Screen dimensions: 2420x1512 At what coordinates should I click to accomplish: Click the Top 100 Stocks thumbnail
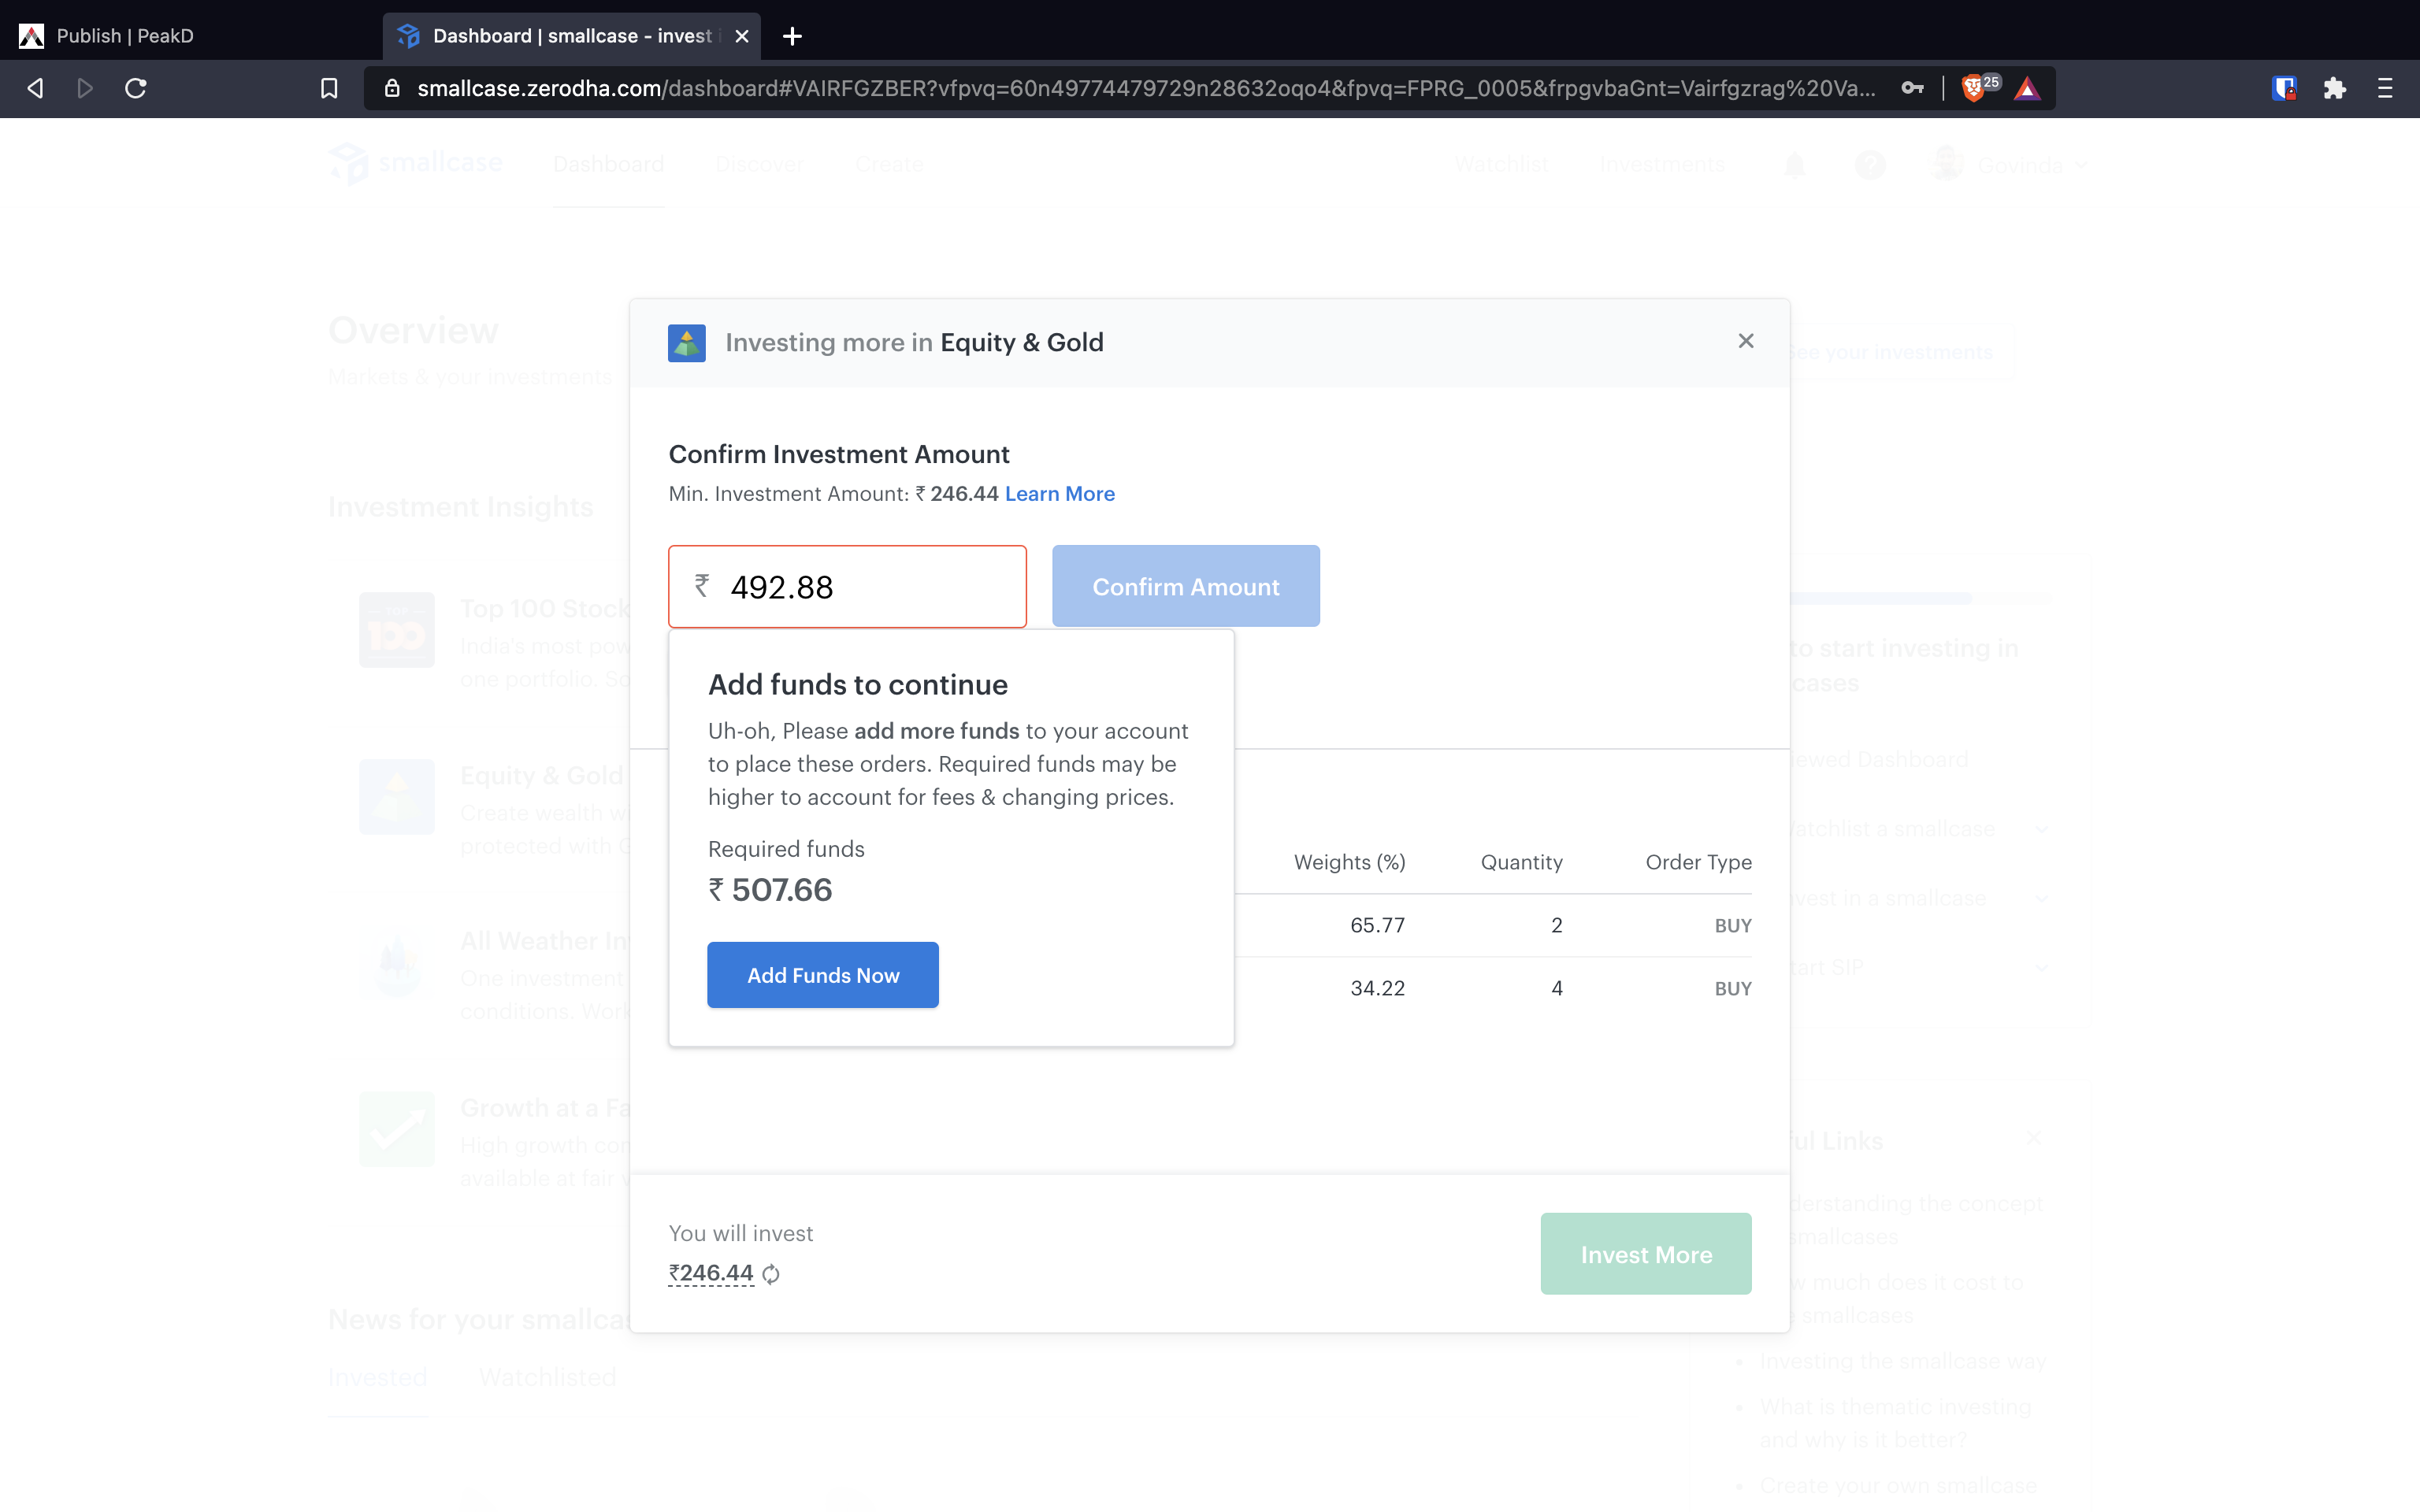[x=397, y=630]
